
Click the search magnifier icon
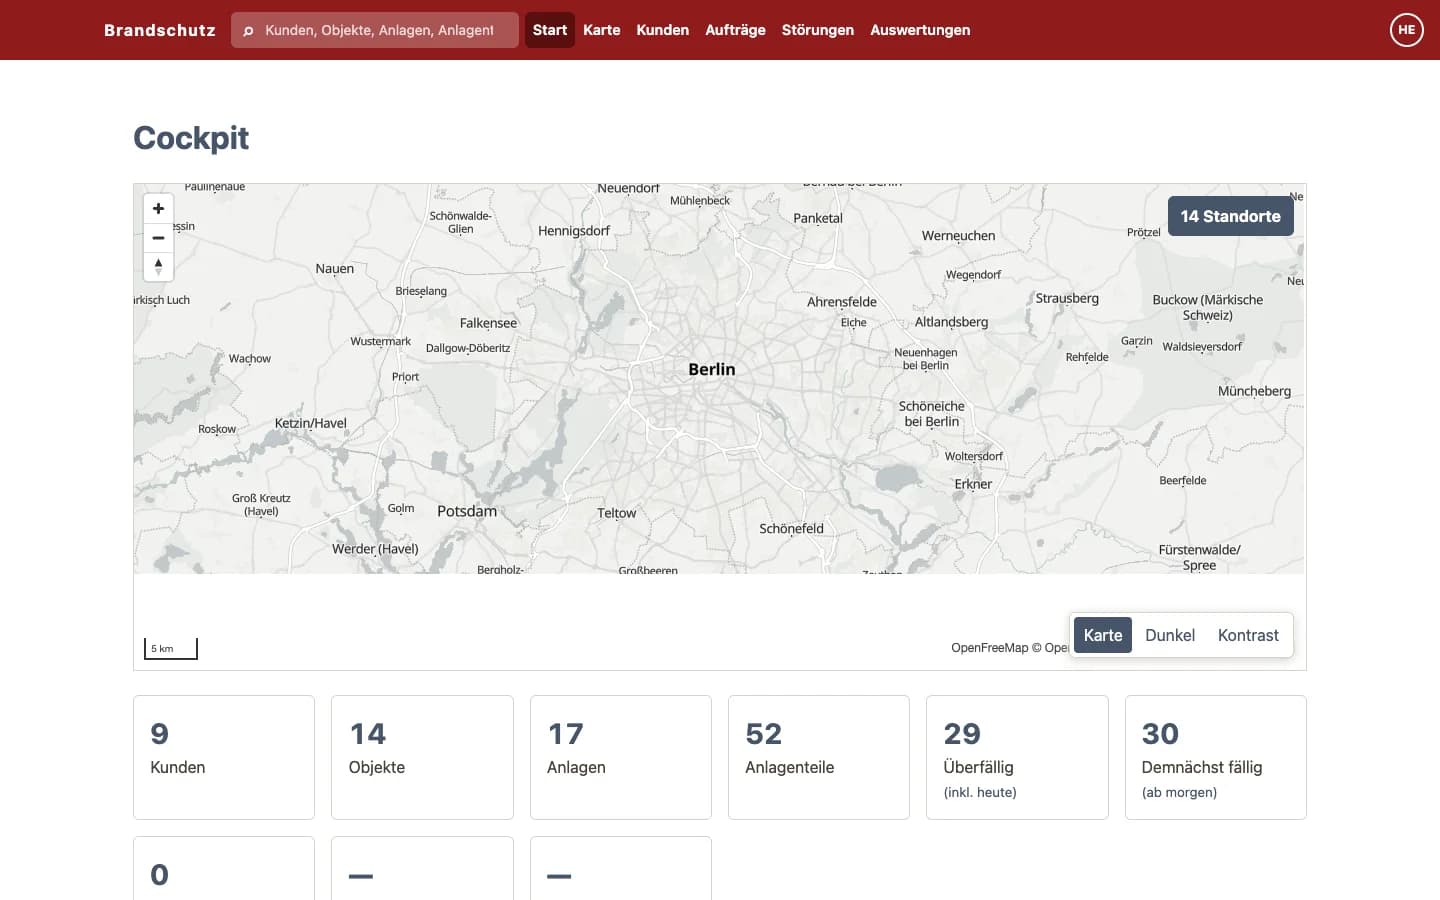[x=248, y=31]
